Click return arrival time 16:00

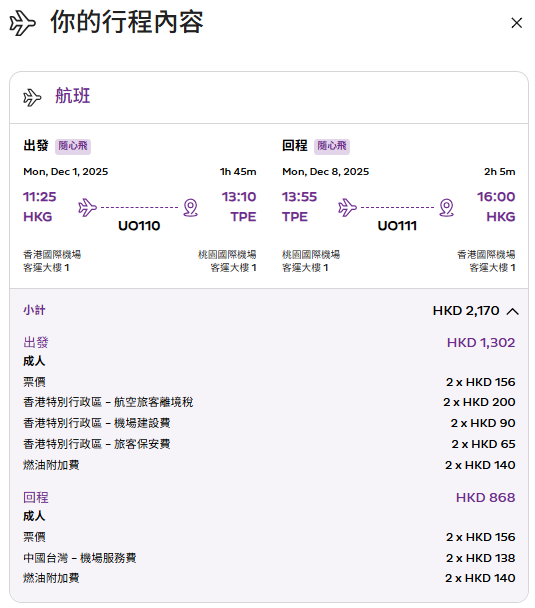pyautogui.click(x=496, y=197)
